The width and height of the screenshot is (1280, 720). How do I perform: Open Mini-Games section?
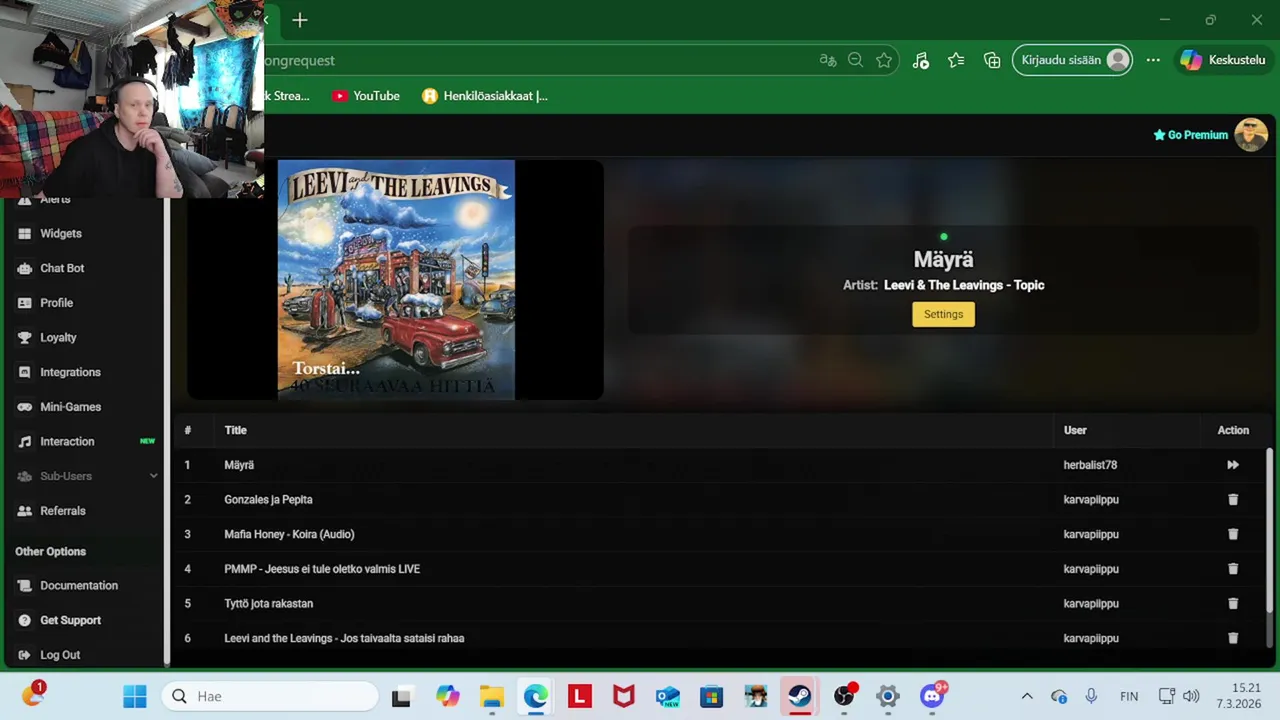(70, 407)
